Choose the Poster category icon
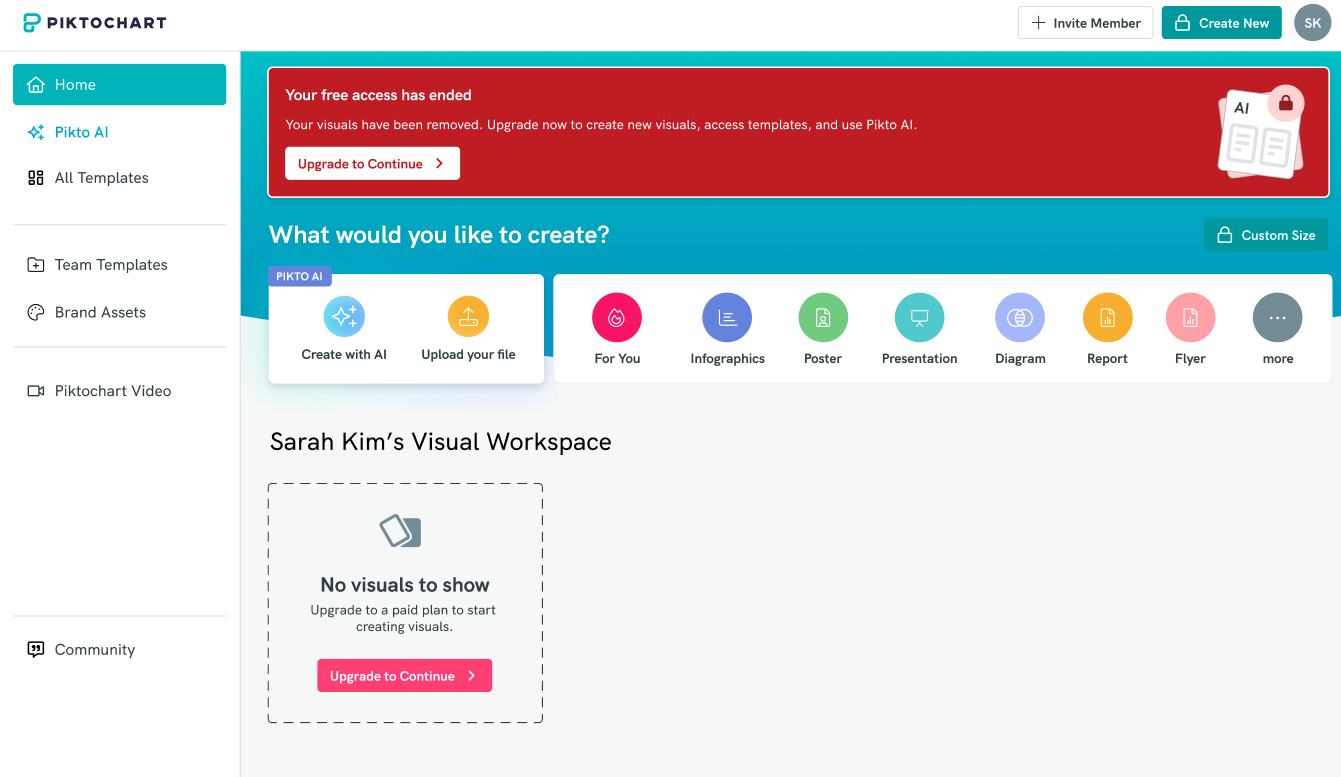The height and width of the screenshot is (777, 1341). coord(823,318)
